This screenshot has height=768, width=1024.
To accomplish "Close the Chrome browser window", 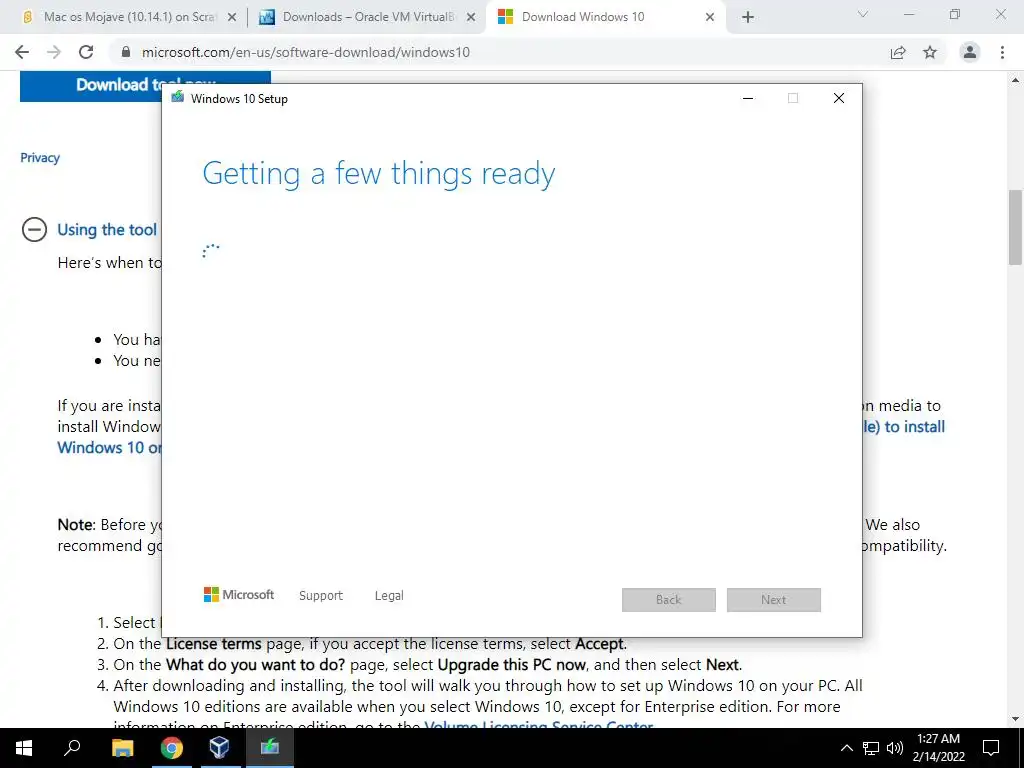I will [x=1000, y=14].
